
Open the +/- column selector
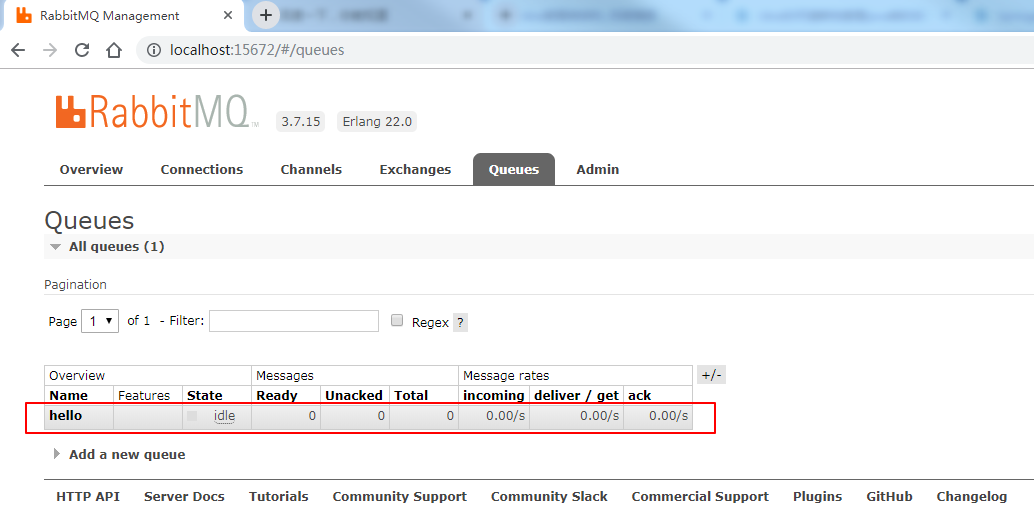(711, 375)
